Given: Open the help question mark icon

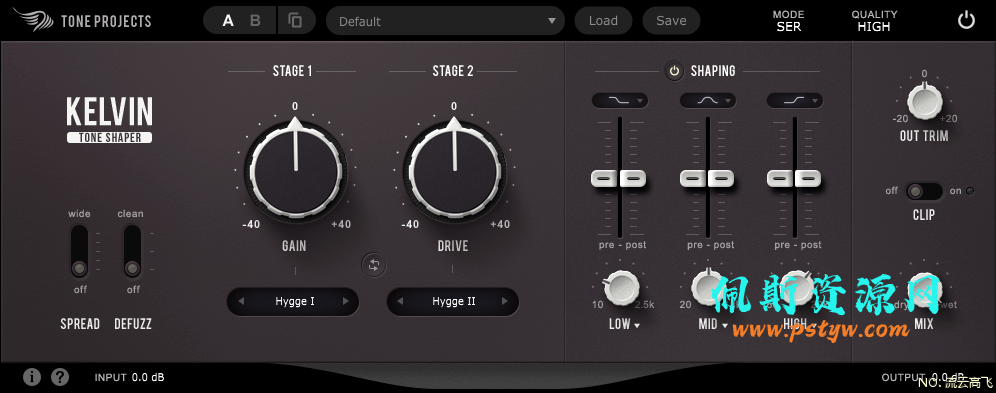Looking at the screenshot, I should (x=60, y=377).
